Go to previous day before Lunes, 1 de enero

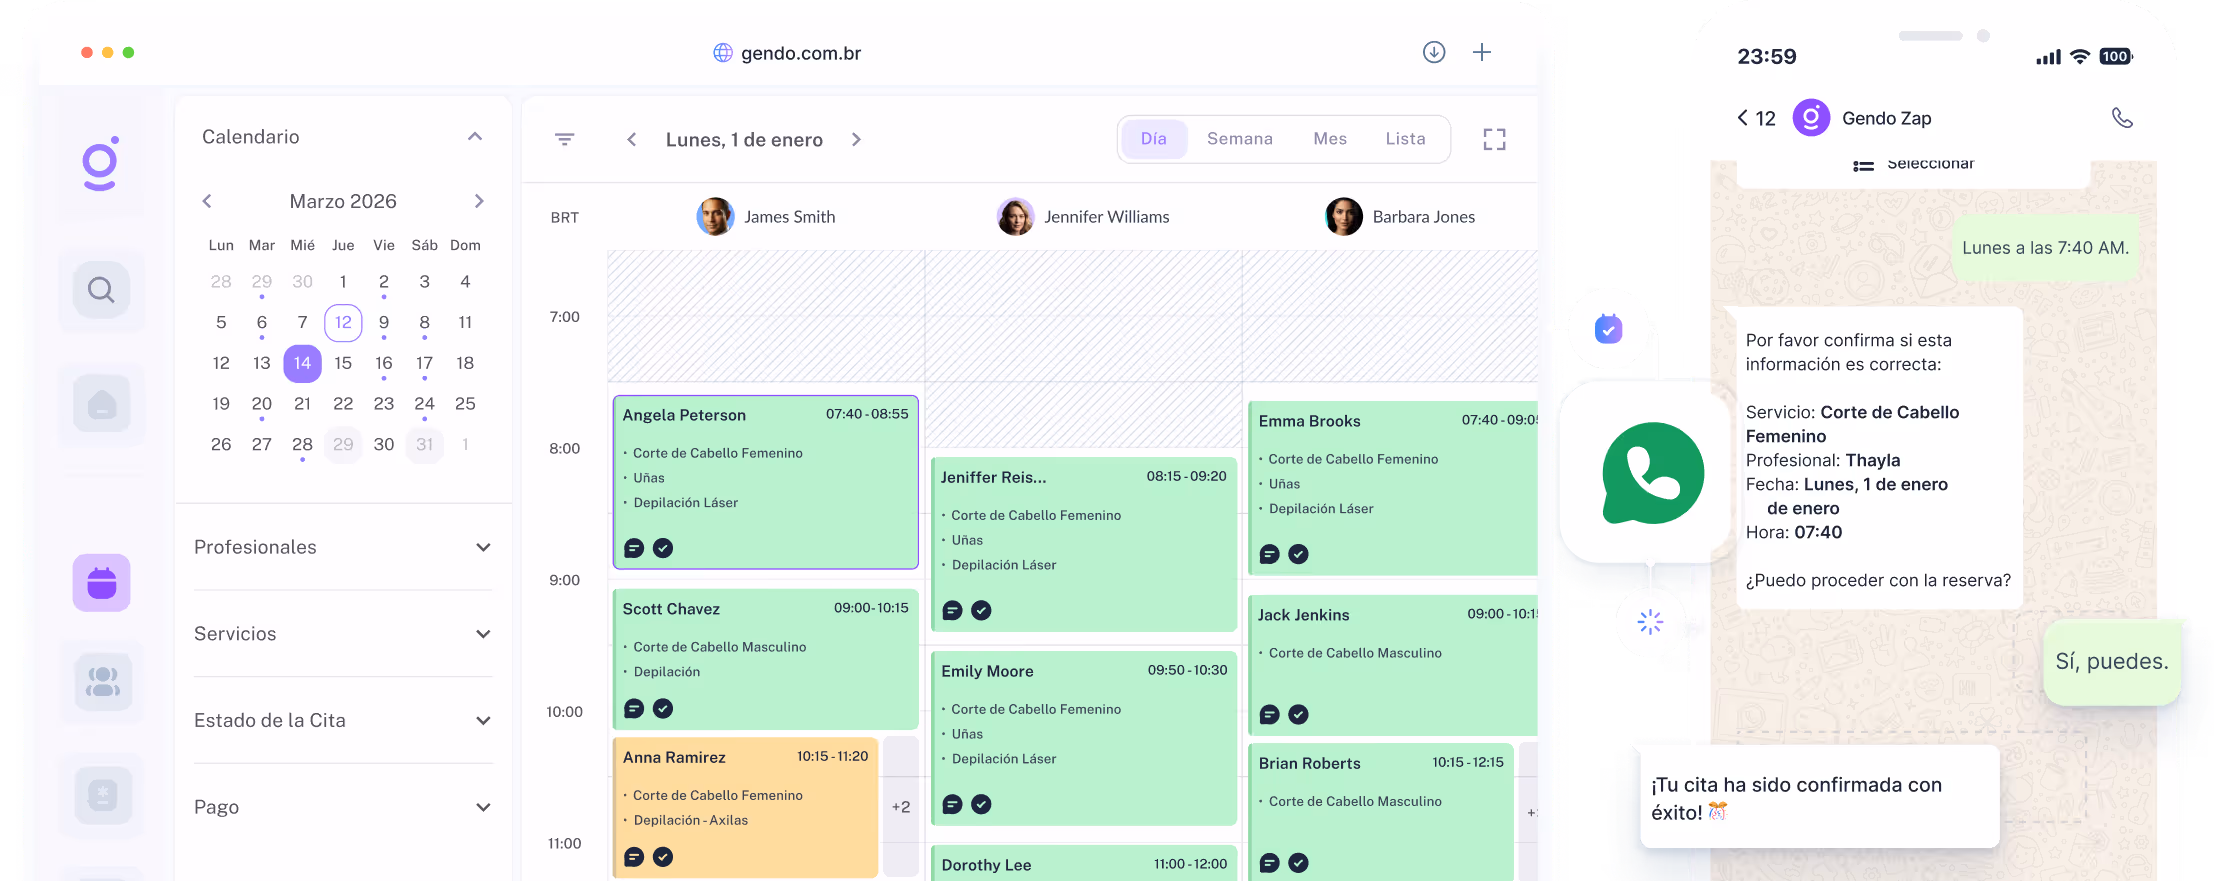coord(631,140)
